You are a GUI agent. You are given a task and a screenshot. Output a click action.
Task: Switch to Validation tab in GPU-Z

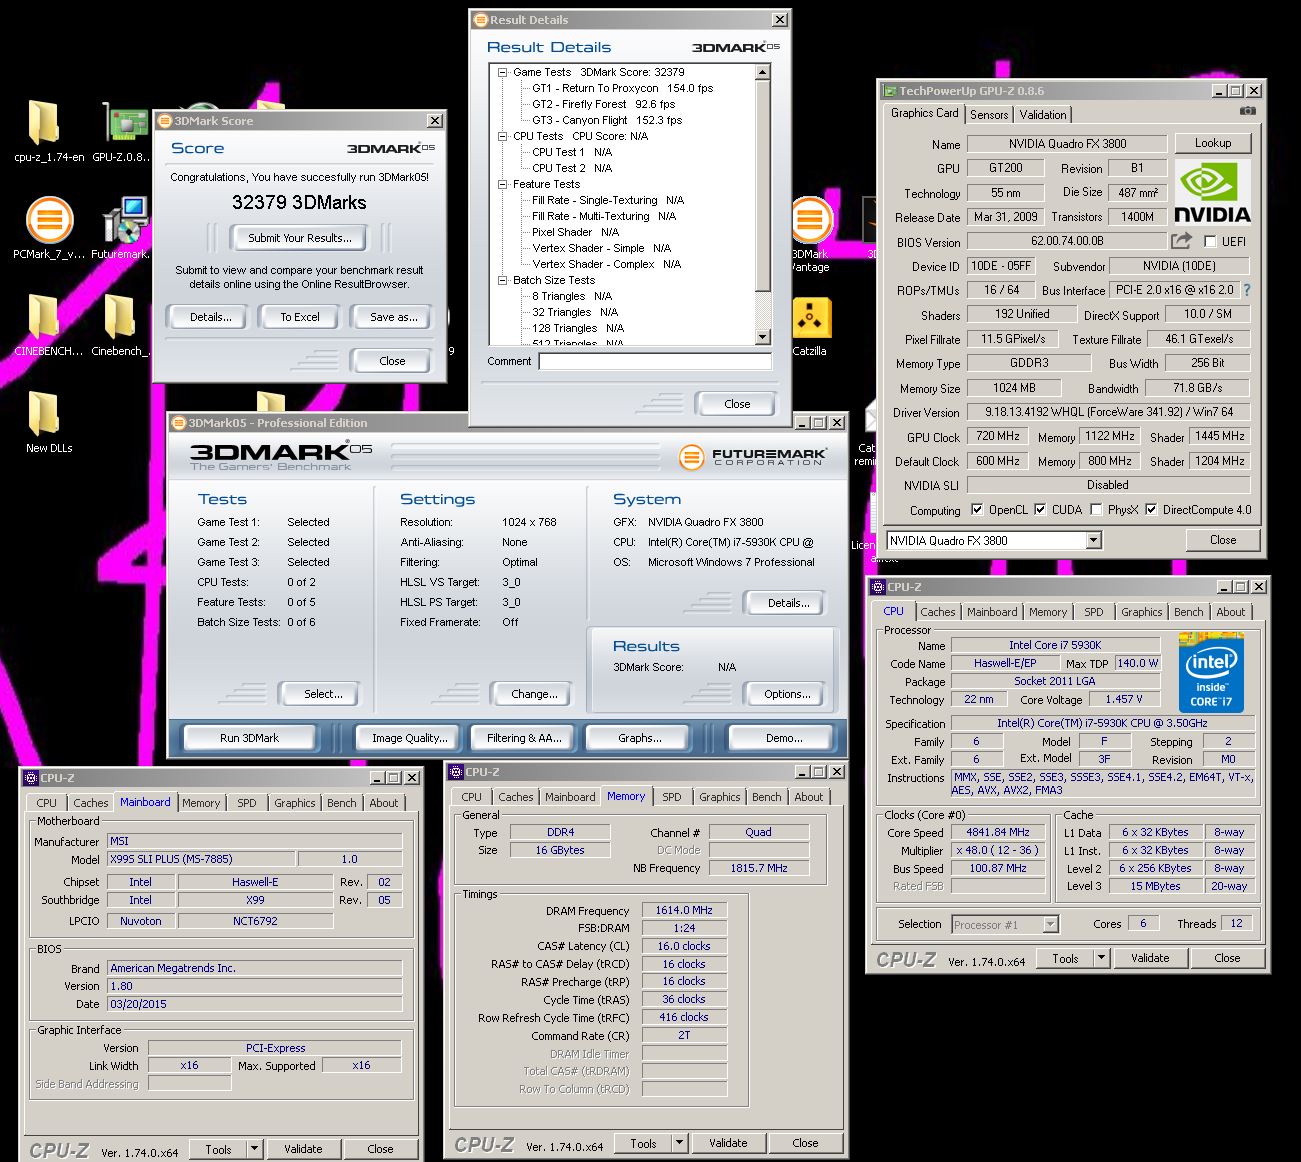(x=1043, y=115)
